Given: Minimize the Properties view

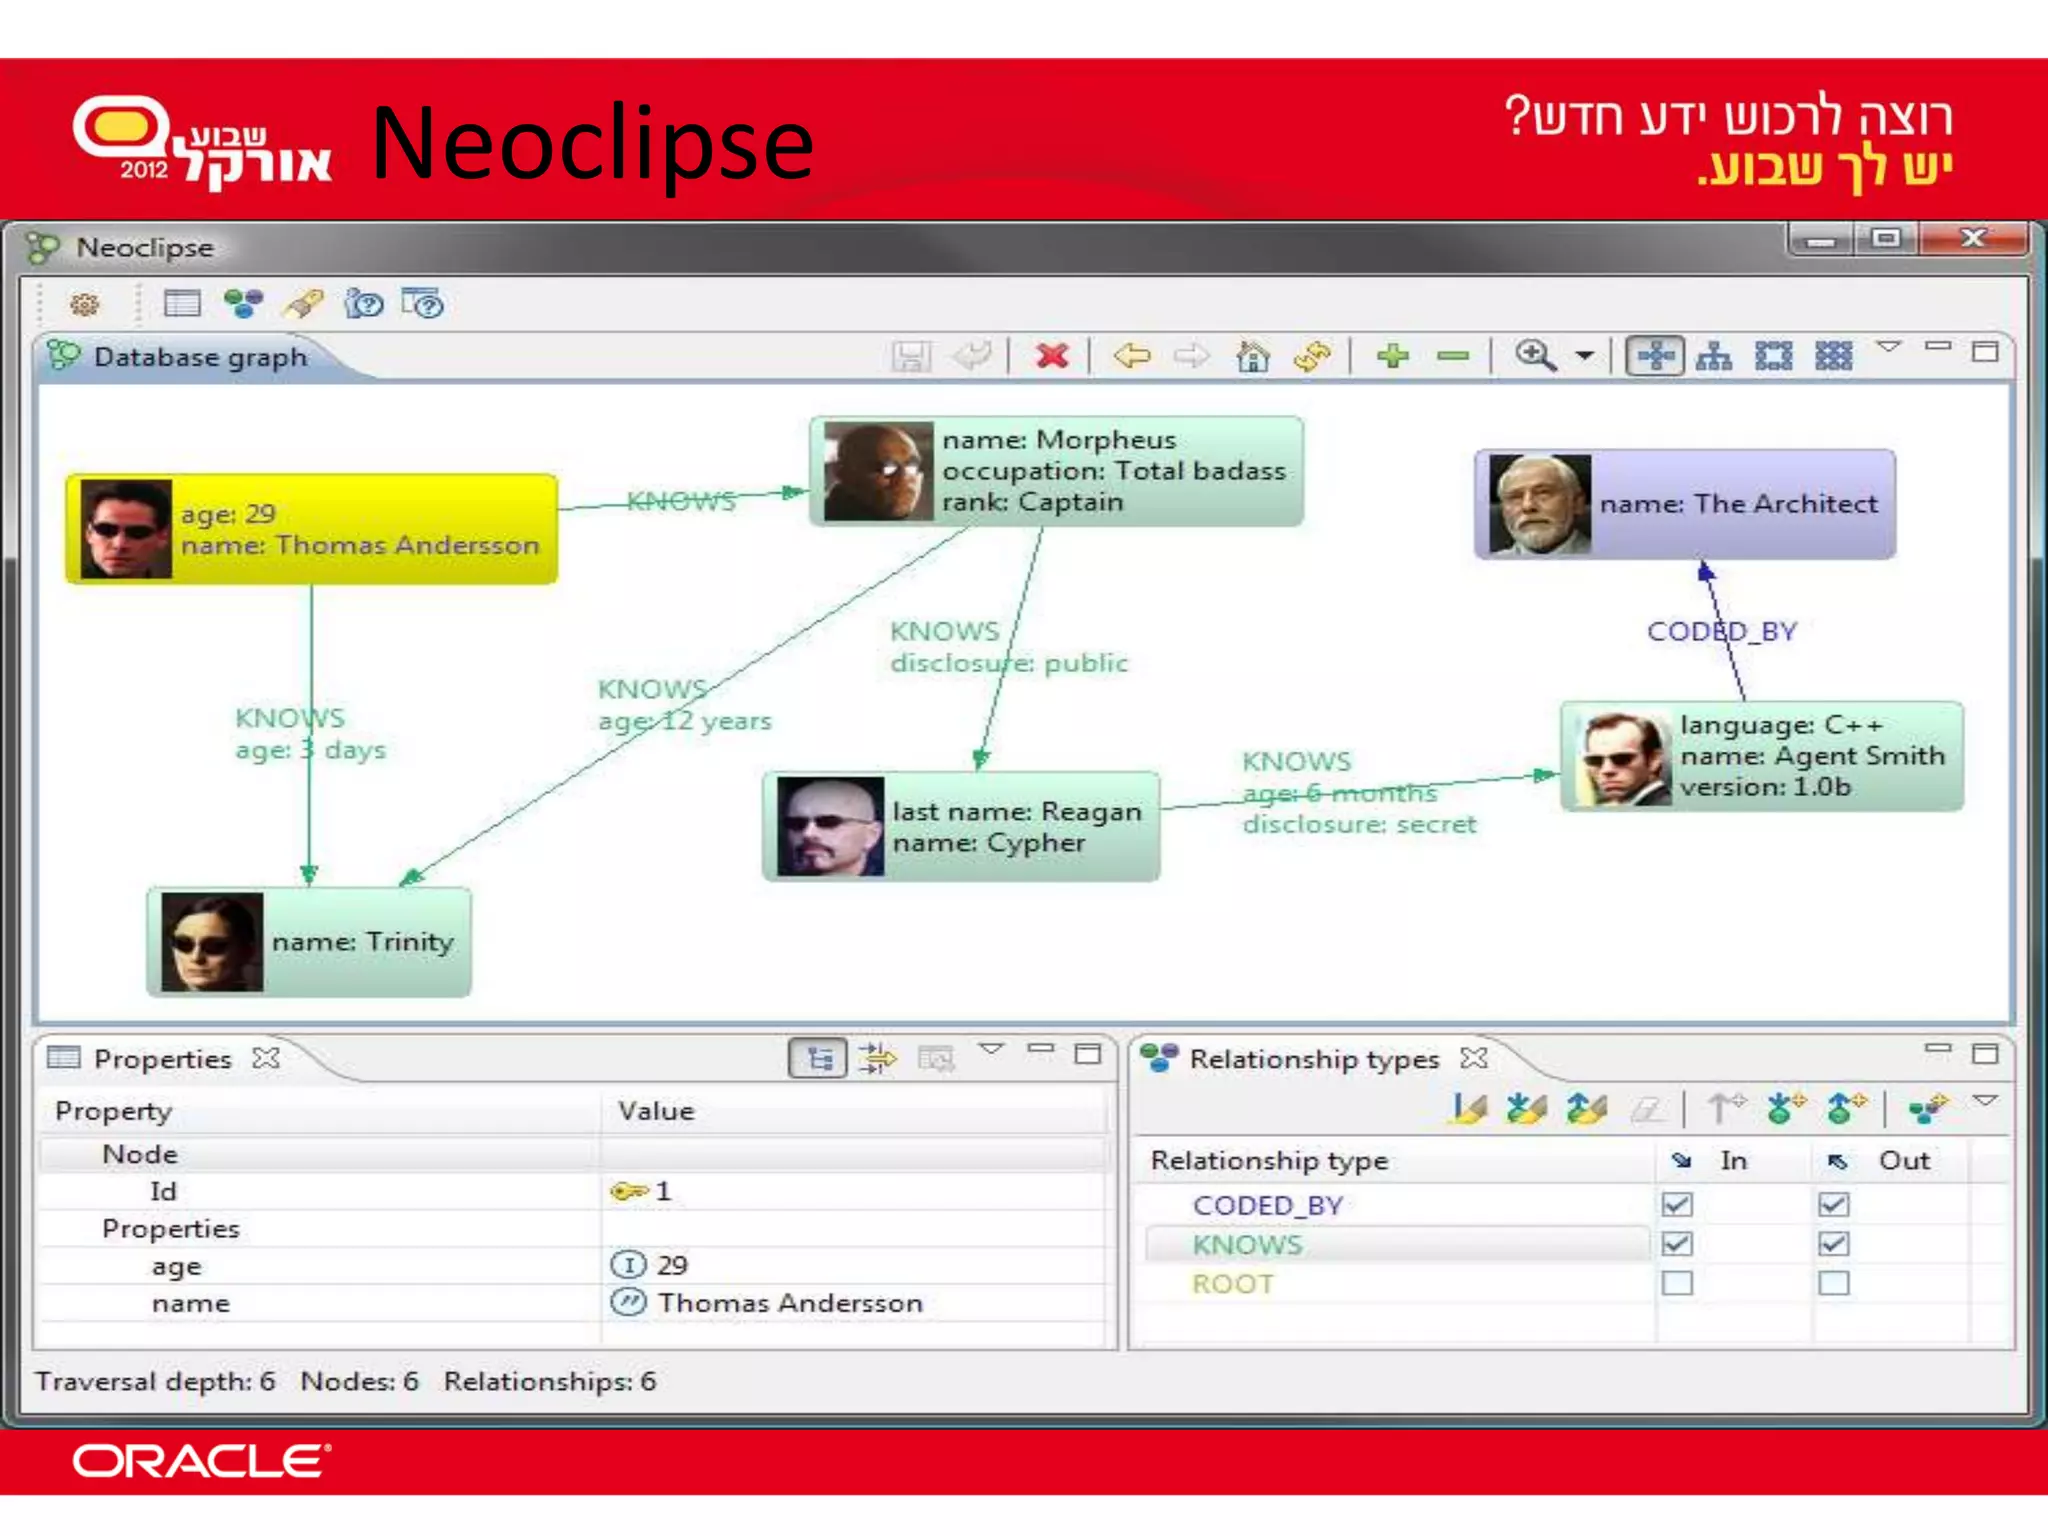Looking at the screenshot, I should pyautogui.click(x=1041, y=1049).
